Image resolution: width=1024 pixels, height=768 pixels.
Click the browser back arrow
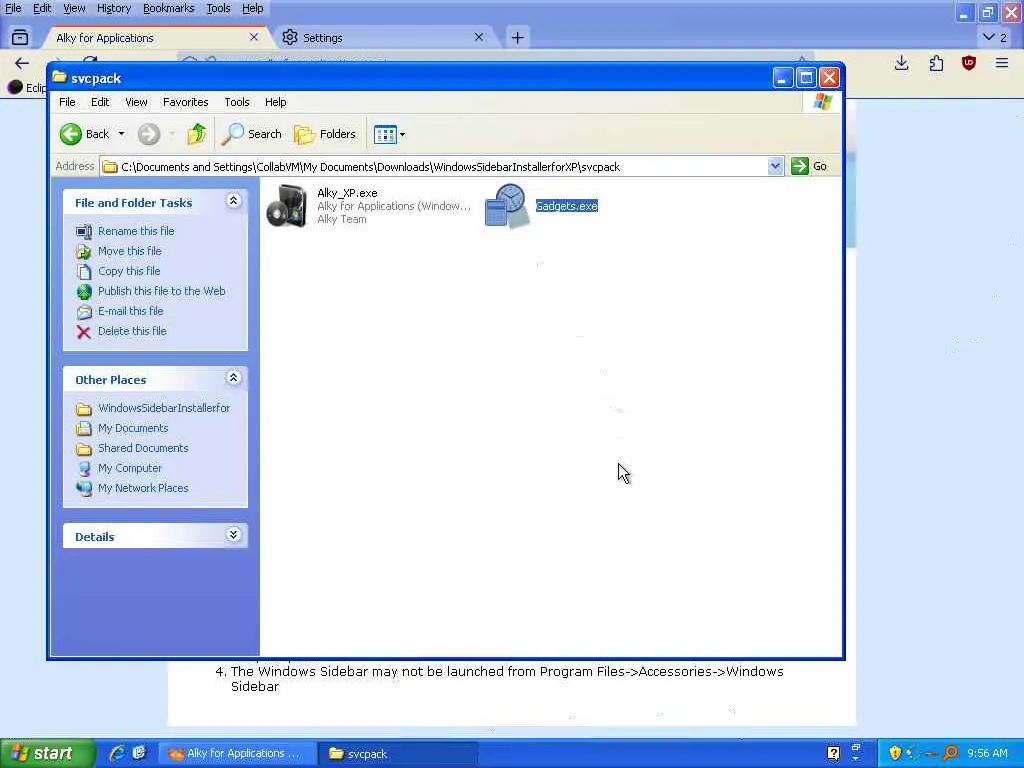point(22,63)
